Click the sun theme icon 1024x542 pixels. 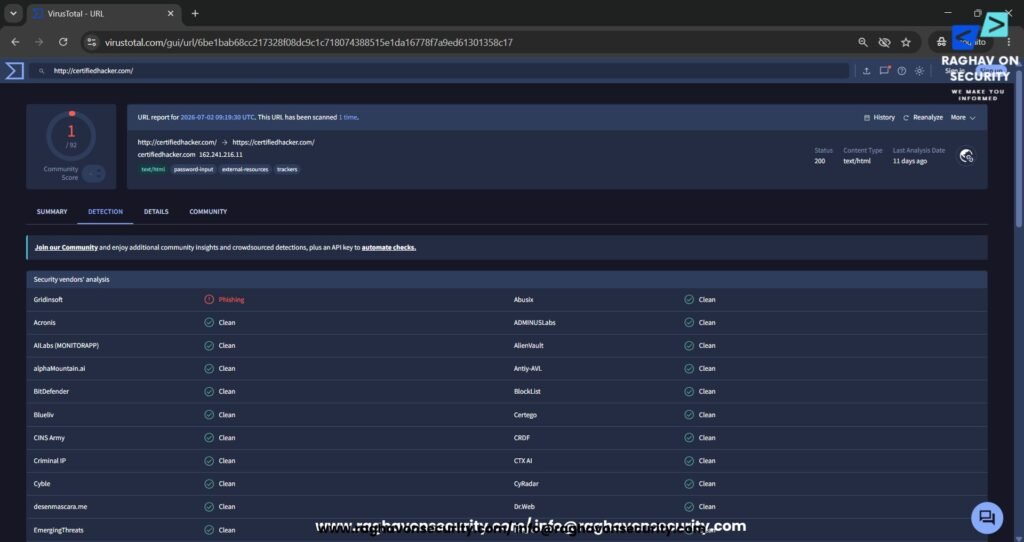(x=920, y=71)
